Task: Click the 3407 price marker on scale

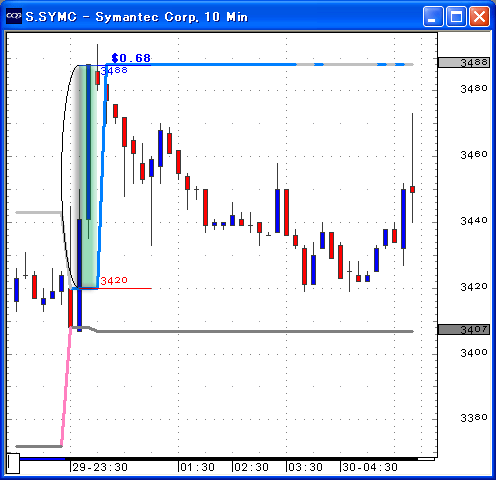Action: (464, 330)
